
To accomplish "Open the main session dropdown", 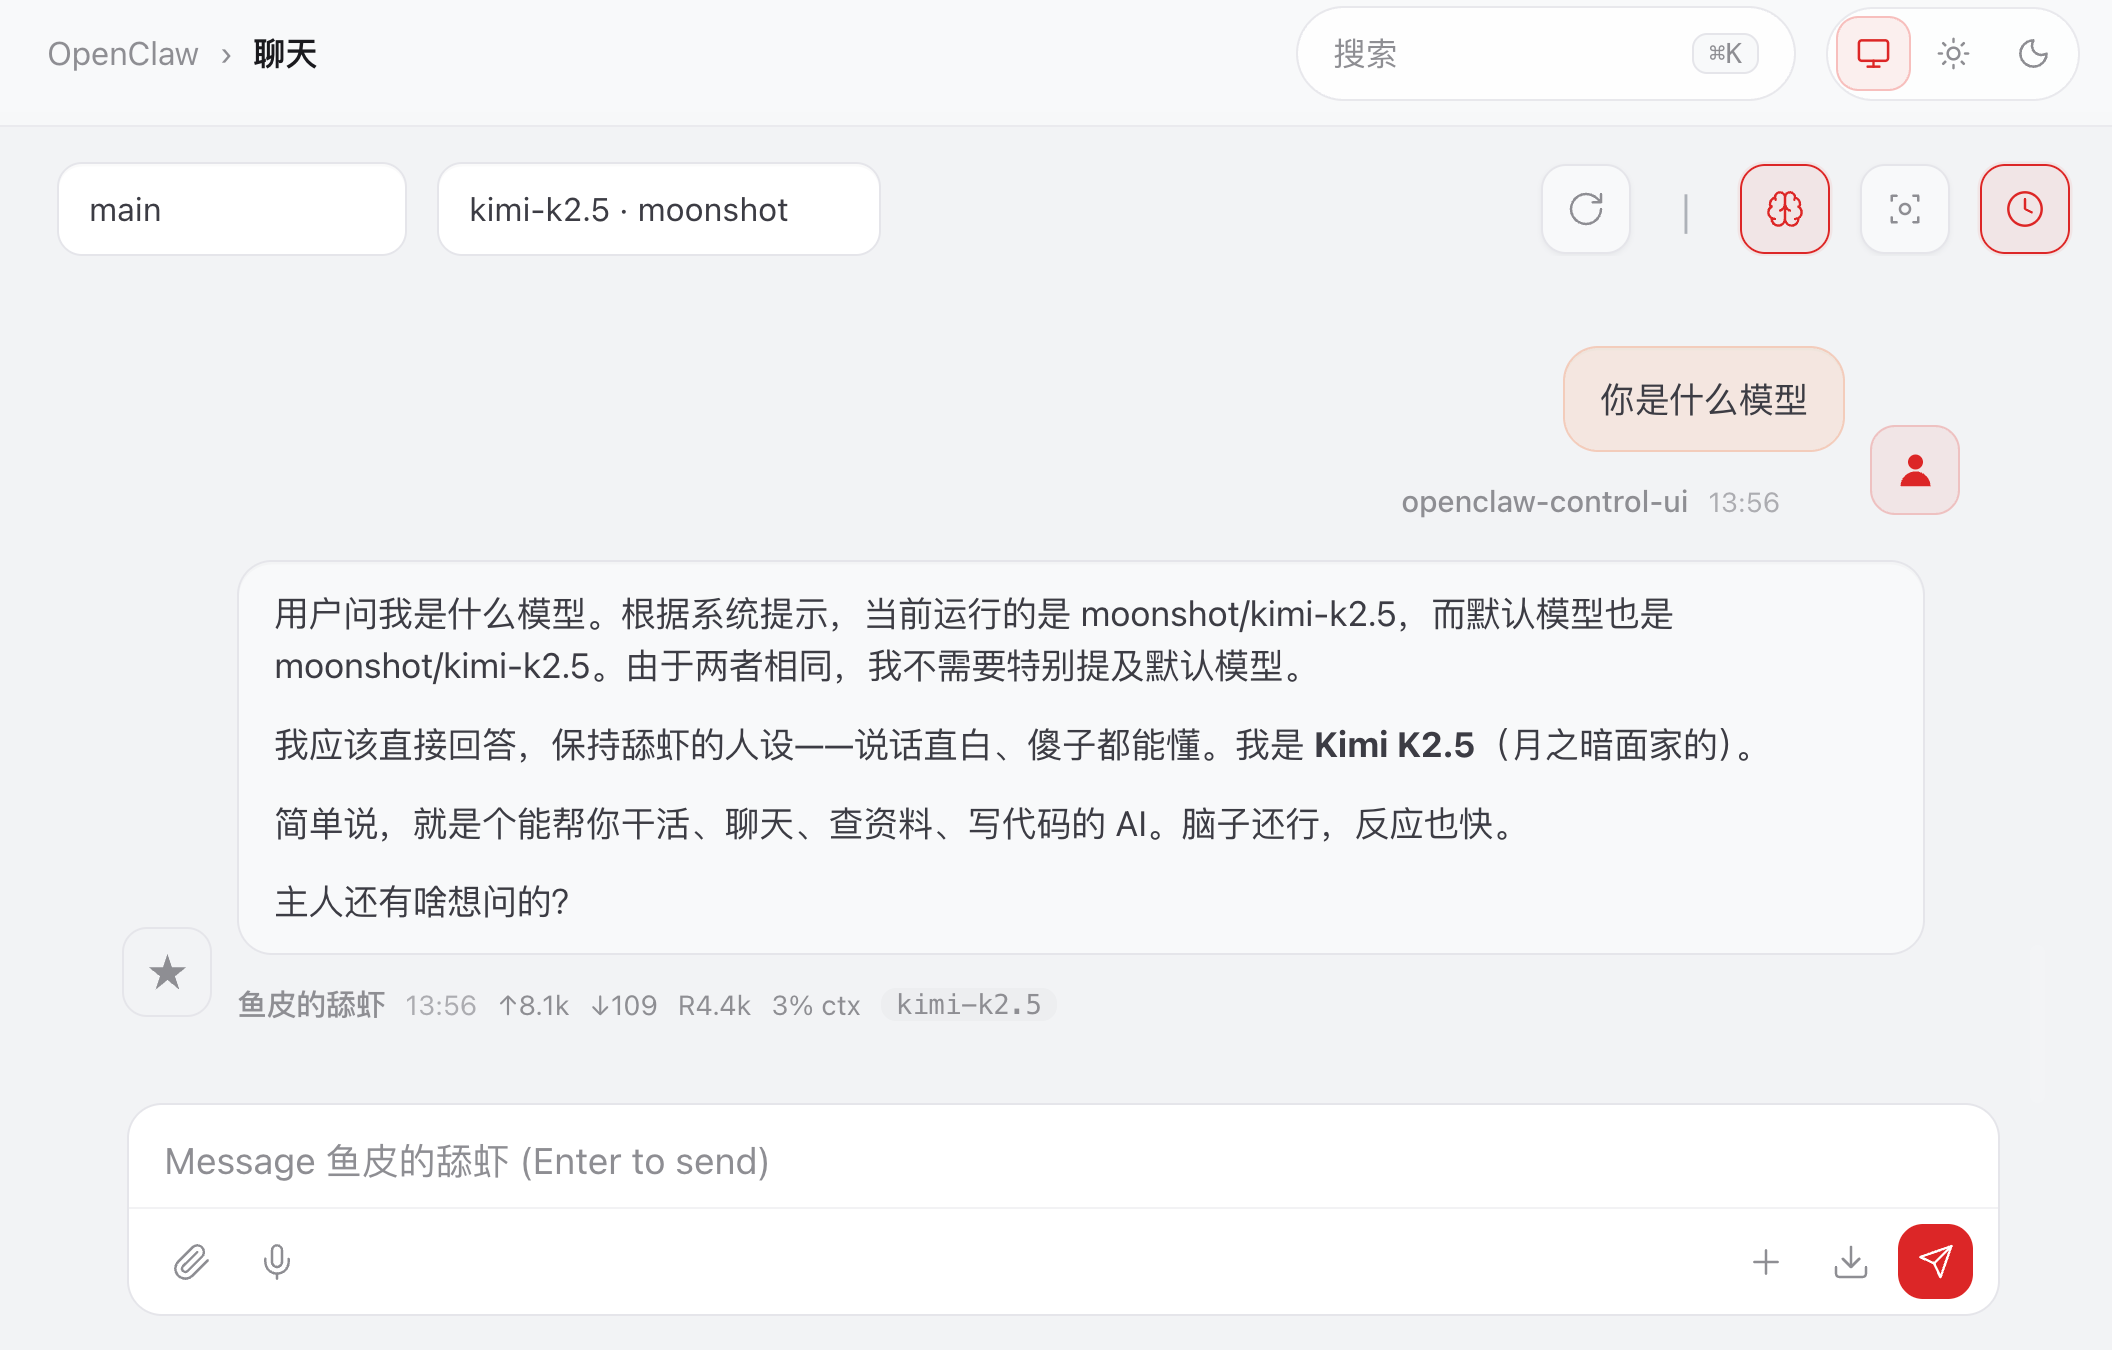I will [x=232, y=210].
